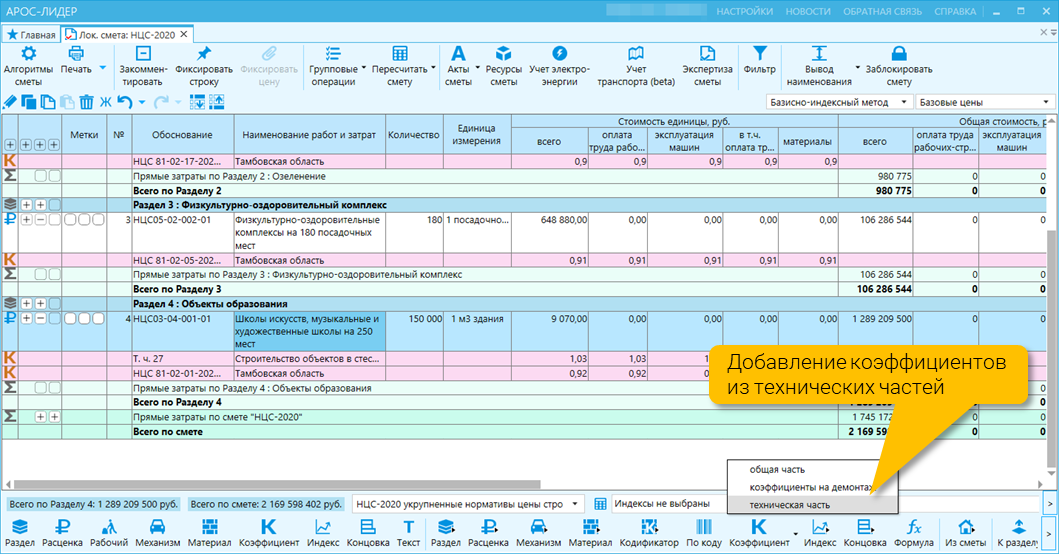Expand Раздел 3 plus button
Screen dimensions: 1059x554
point(26,205)
